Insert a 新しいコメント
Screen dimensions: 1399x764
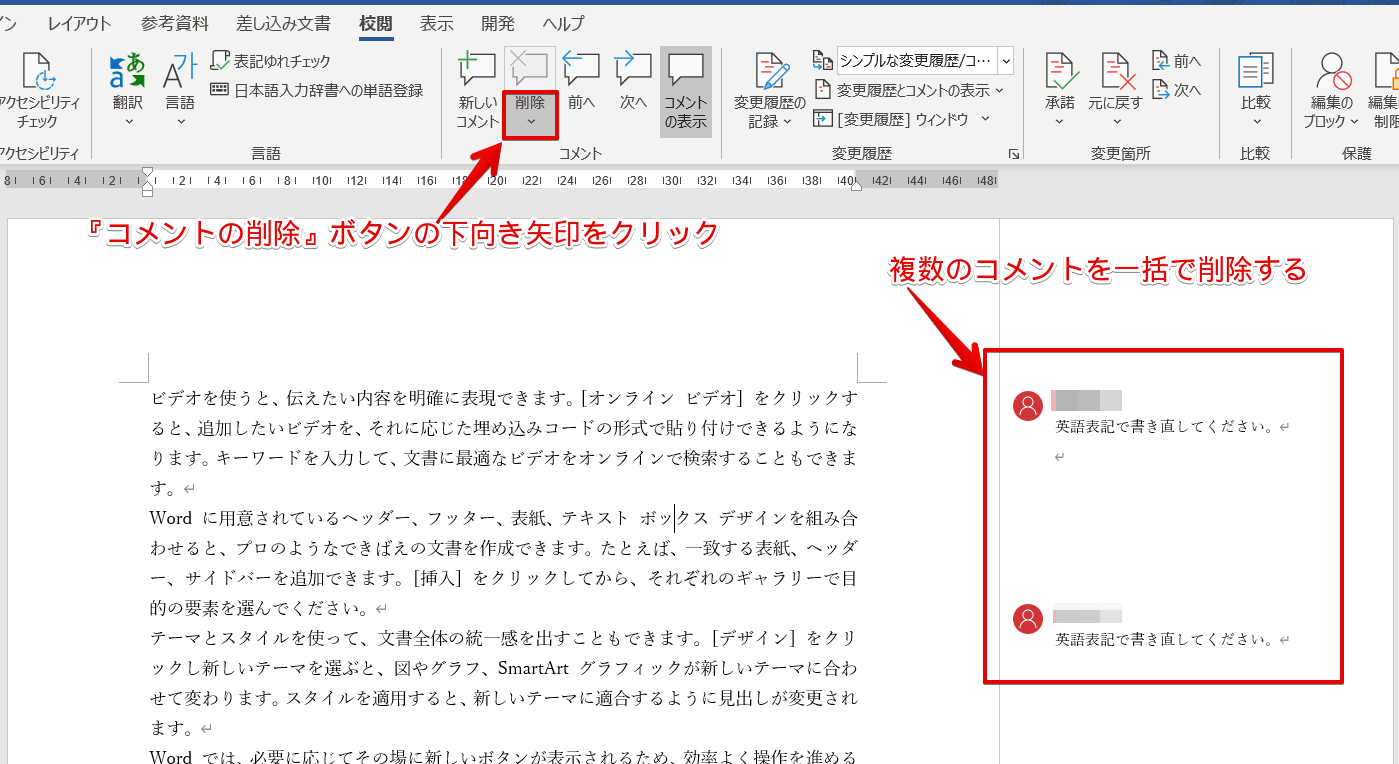click(477, 90)
